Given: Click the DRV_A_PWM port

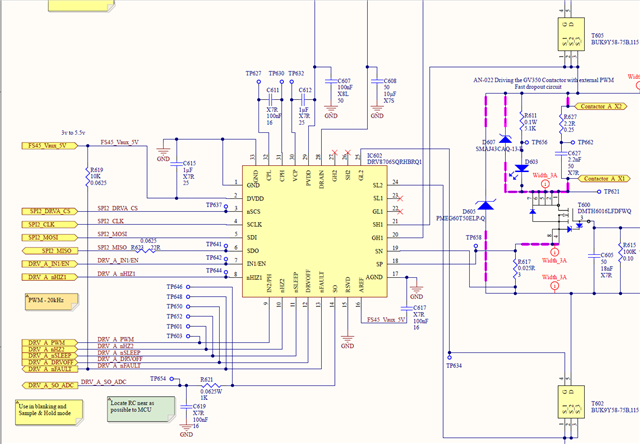Looking at the screenshot, I should click(x=49, y=342).
